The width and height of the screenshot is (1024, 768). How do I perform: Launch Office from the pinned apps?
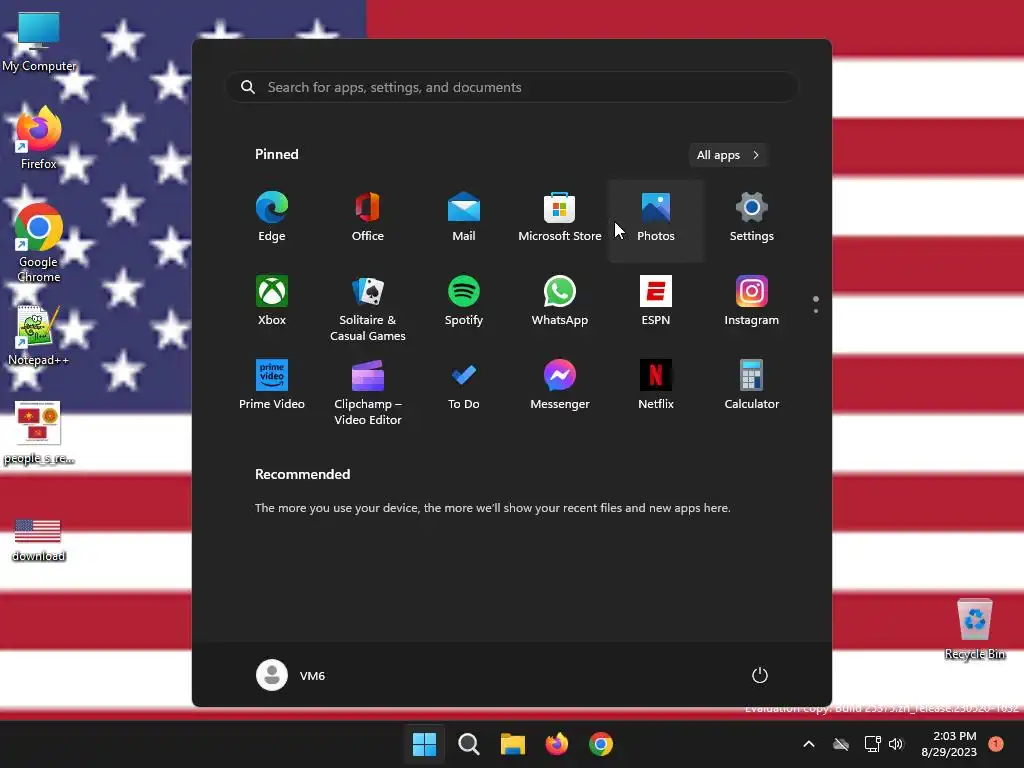[368, 217]
